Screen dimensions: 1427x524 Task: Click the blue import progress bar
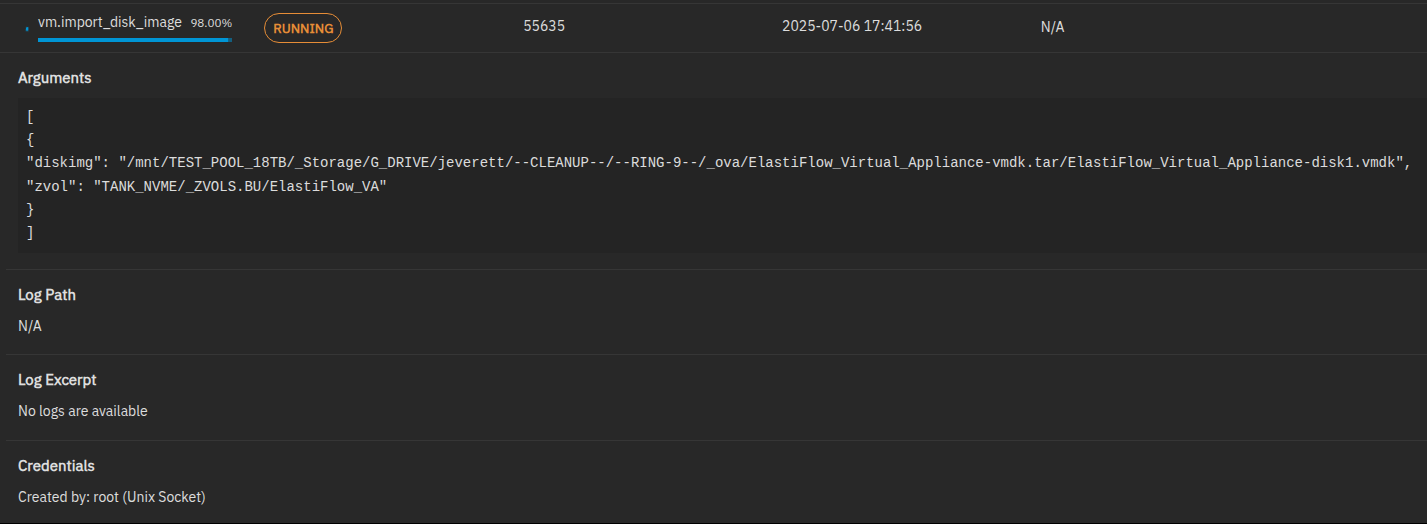[134, 40]
